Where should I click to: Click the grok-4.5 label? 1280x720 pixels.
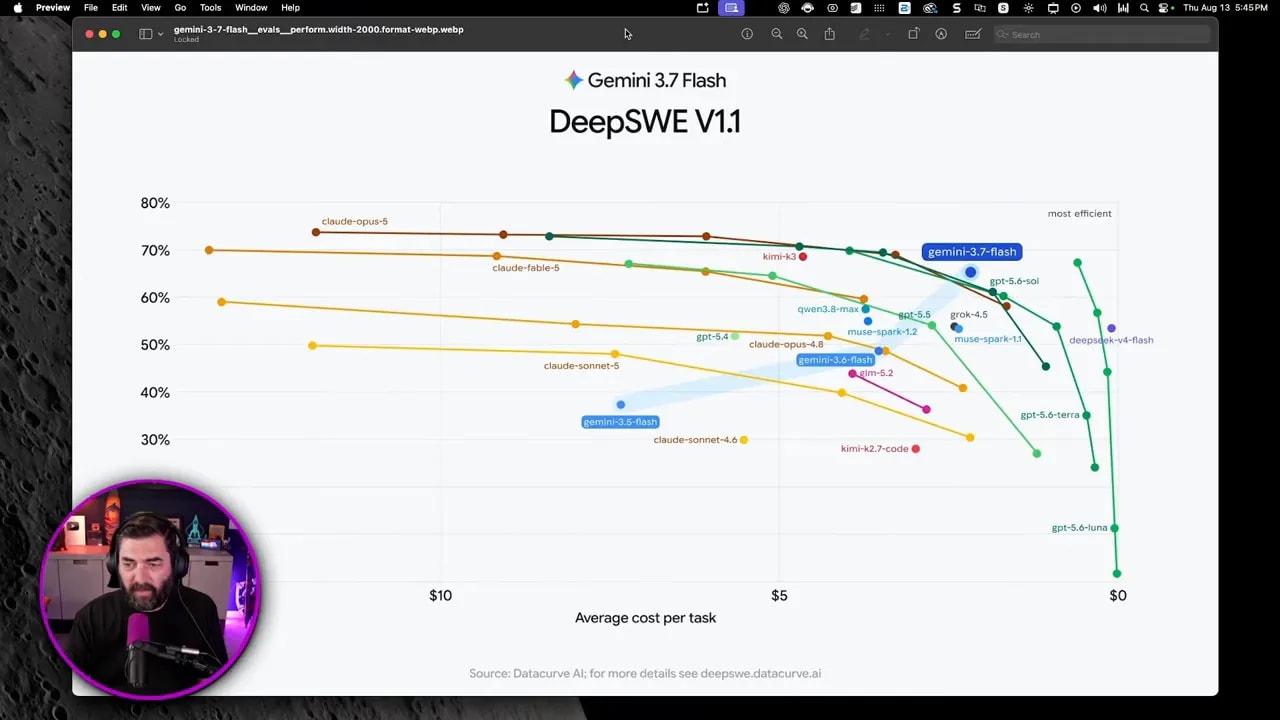coord(968,315)
